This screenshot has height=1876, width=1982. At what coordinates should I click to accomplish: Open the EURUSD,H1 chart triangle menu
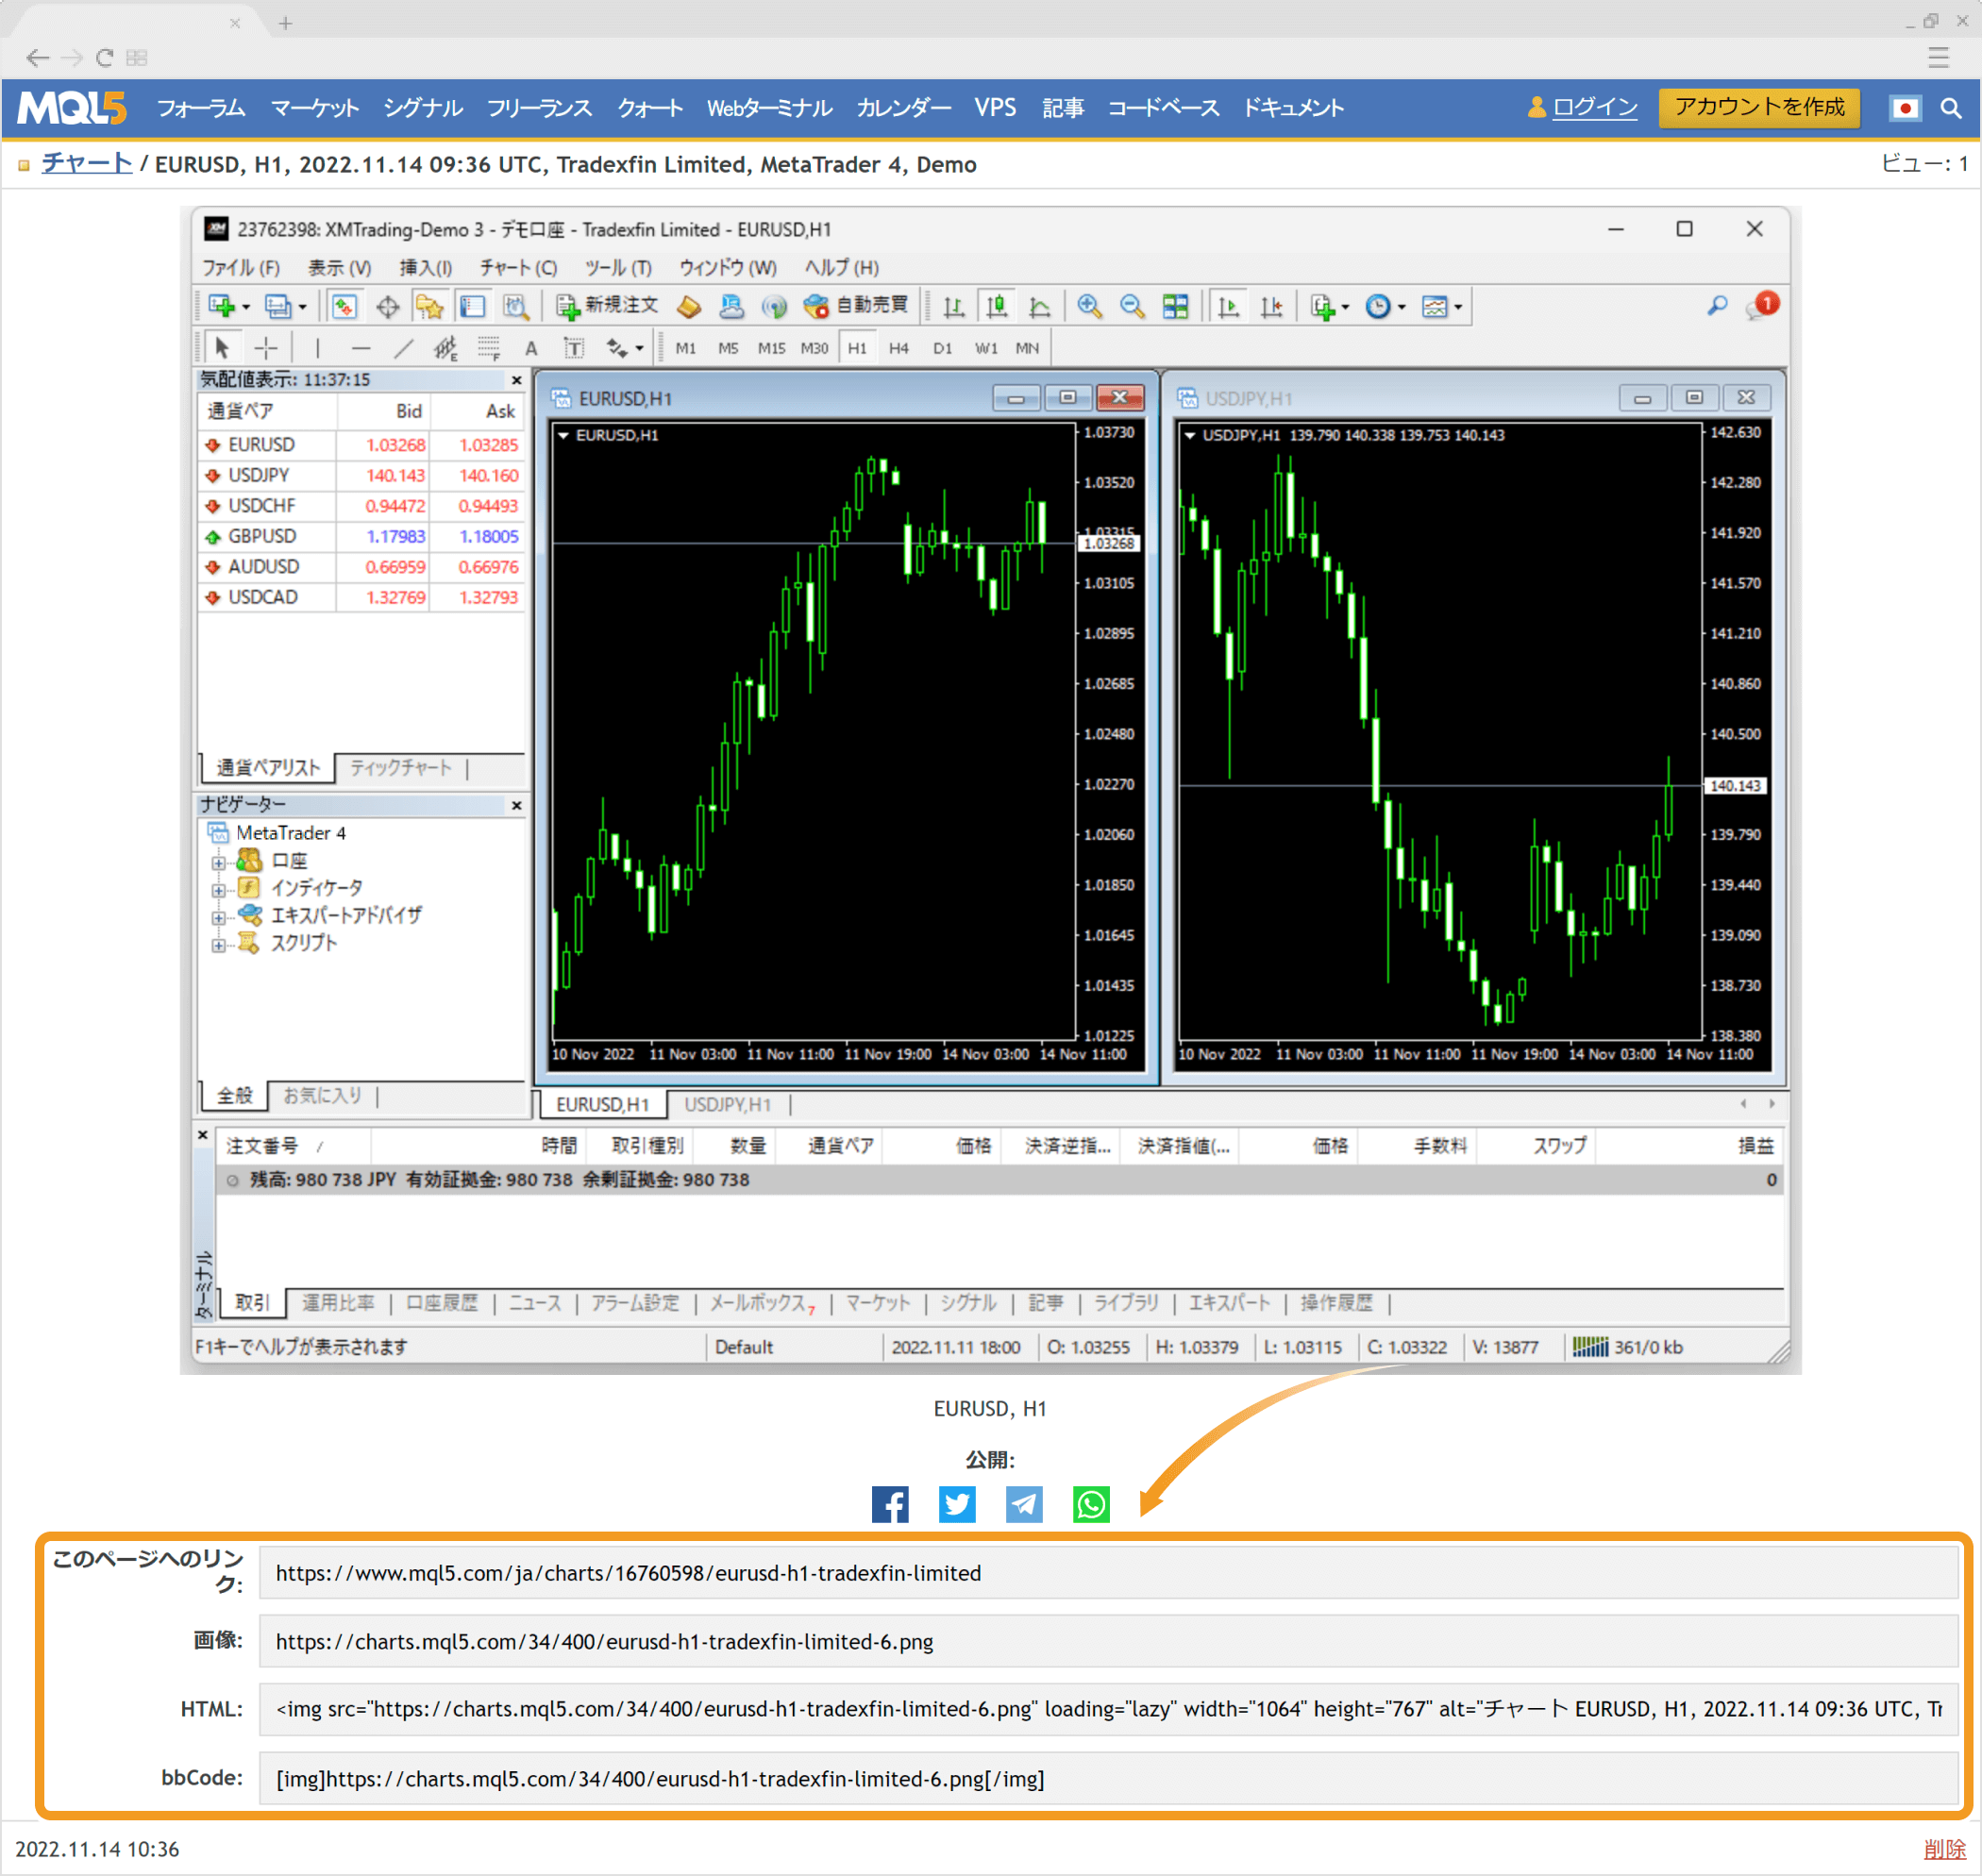(x=564, y=435)
